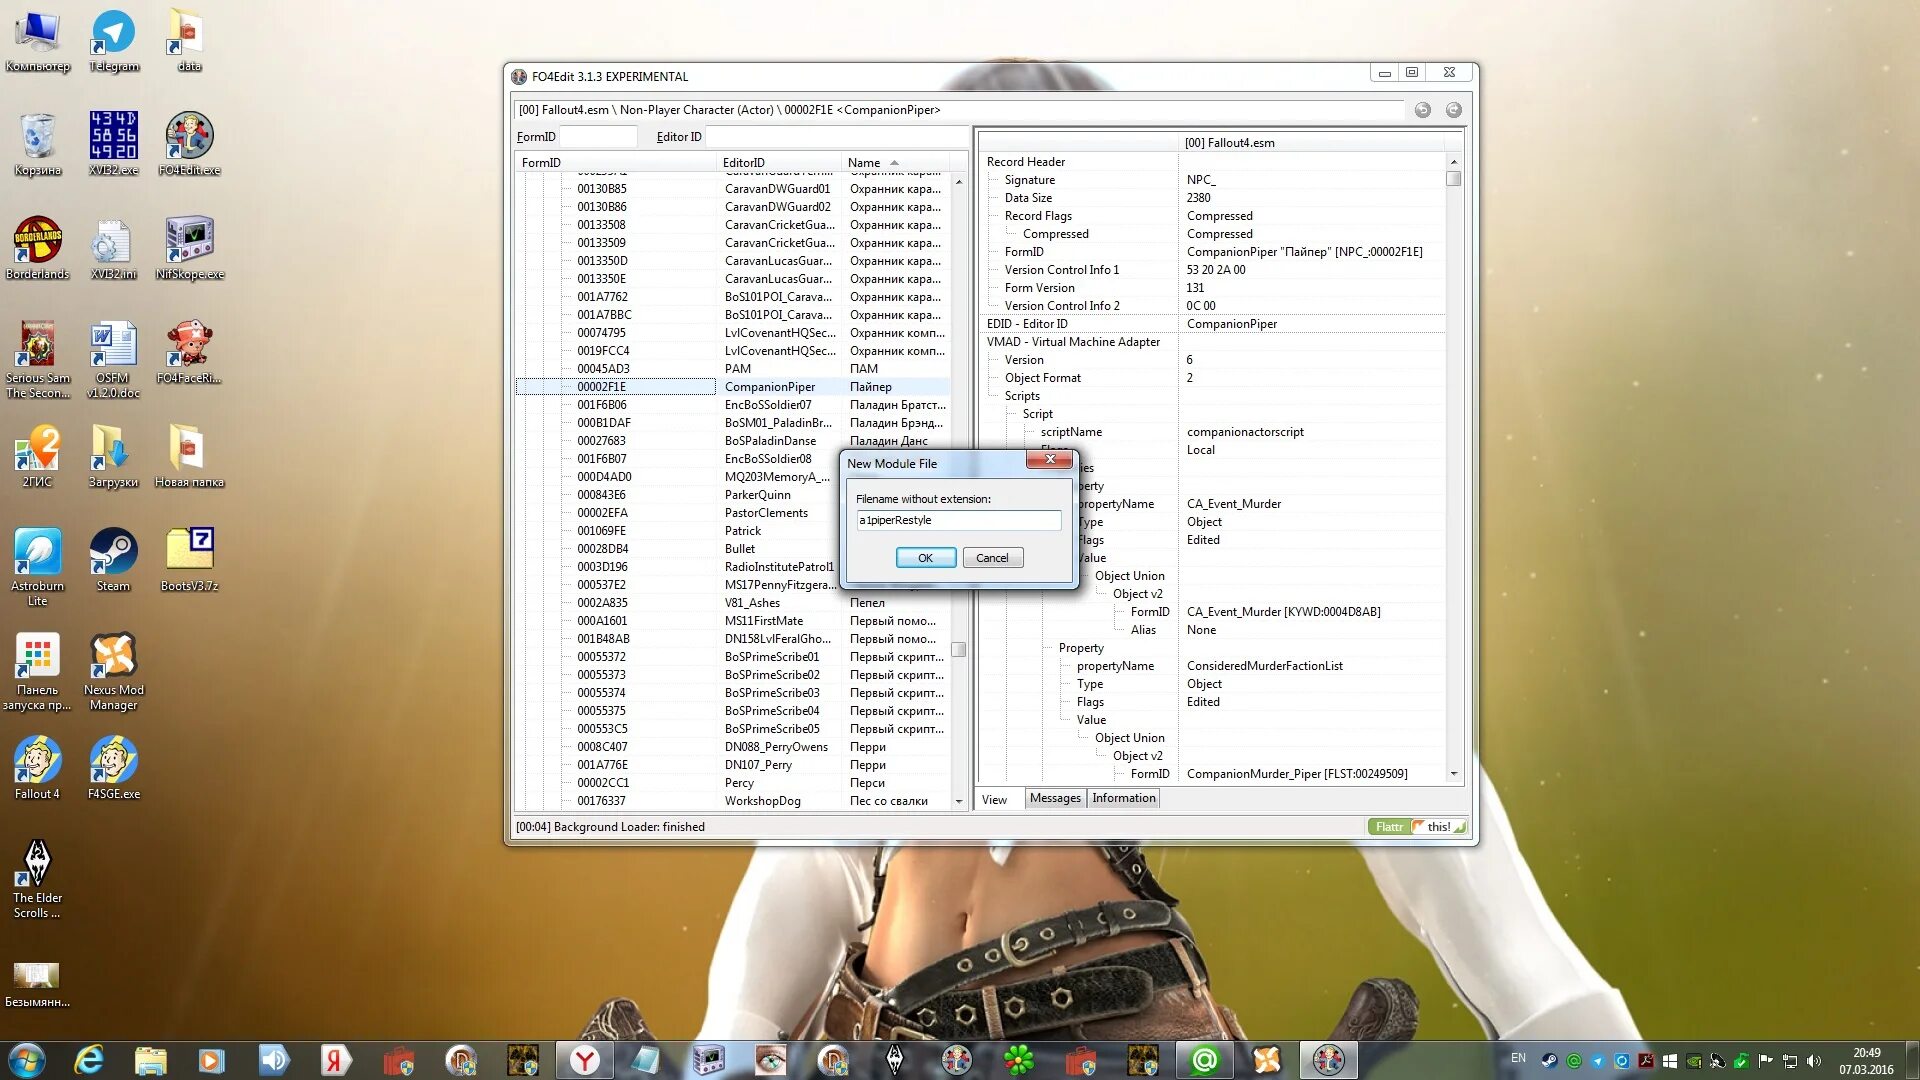Screen dimensions: 1920x1080
Task: Click the navigate back arrow icon
Action: (1423, 110)
